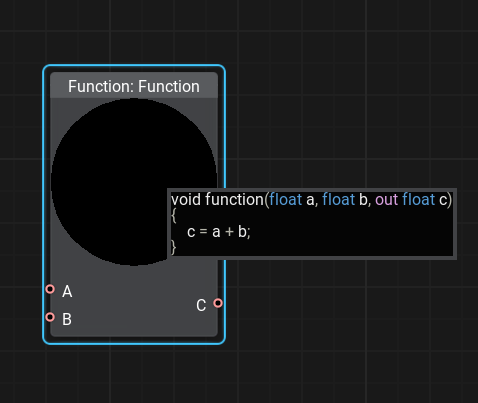478x403 pixels.
Task: Click the "float" keyword after out
Action: click(x=419, y=200)
